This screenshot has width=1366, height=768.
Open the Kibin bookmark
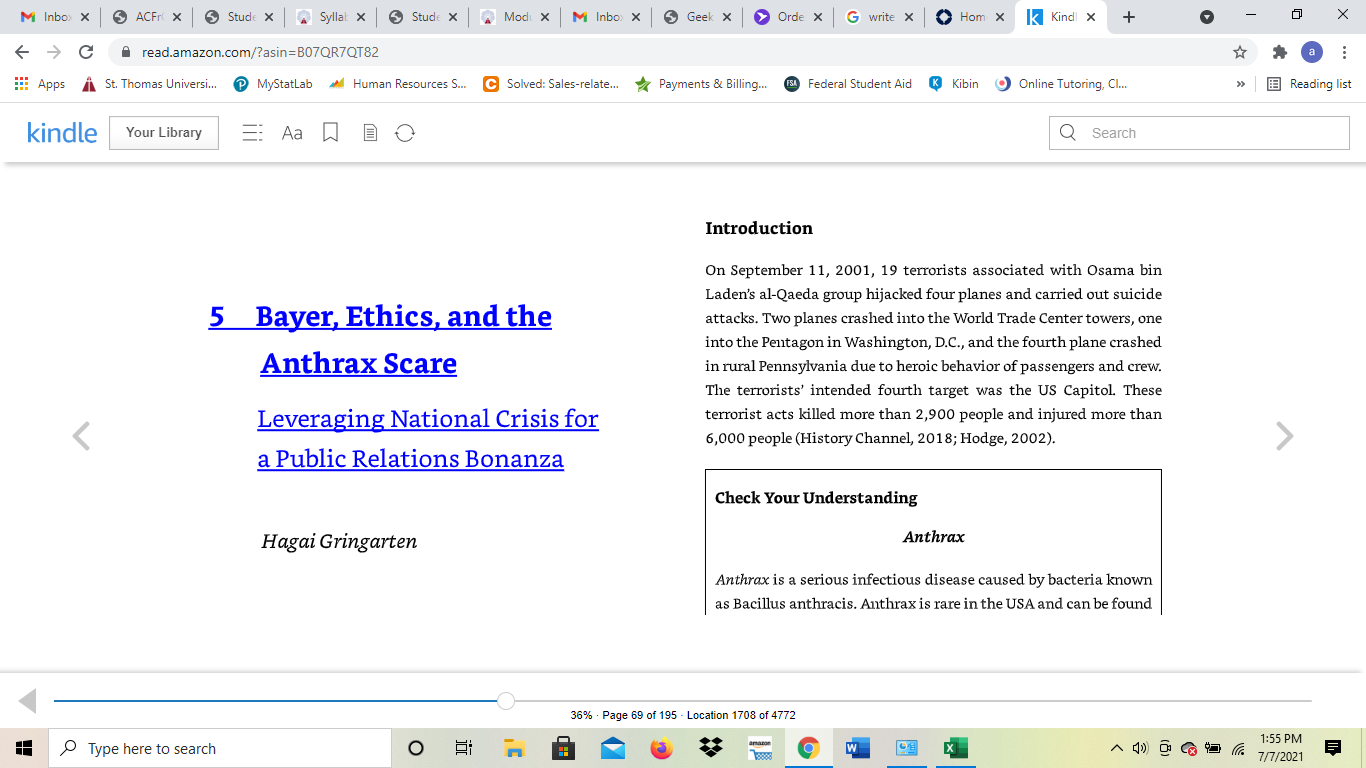coord(953,84)
